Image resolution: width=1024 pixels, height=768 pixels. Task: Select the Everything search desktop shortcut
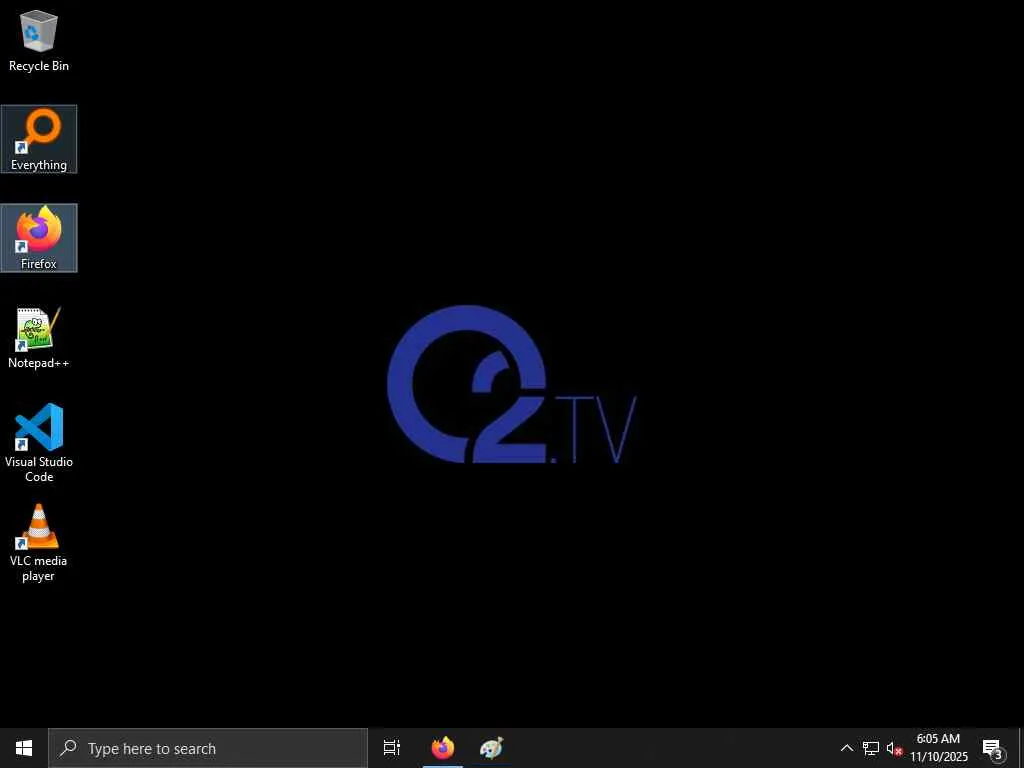point(39,139)
